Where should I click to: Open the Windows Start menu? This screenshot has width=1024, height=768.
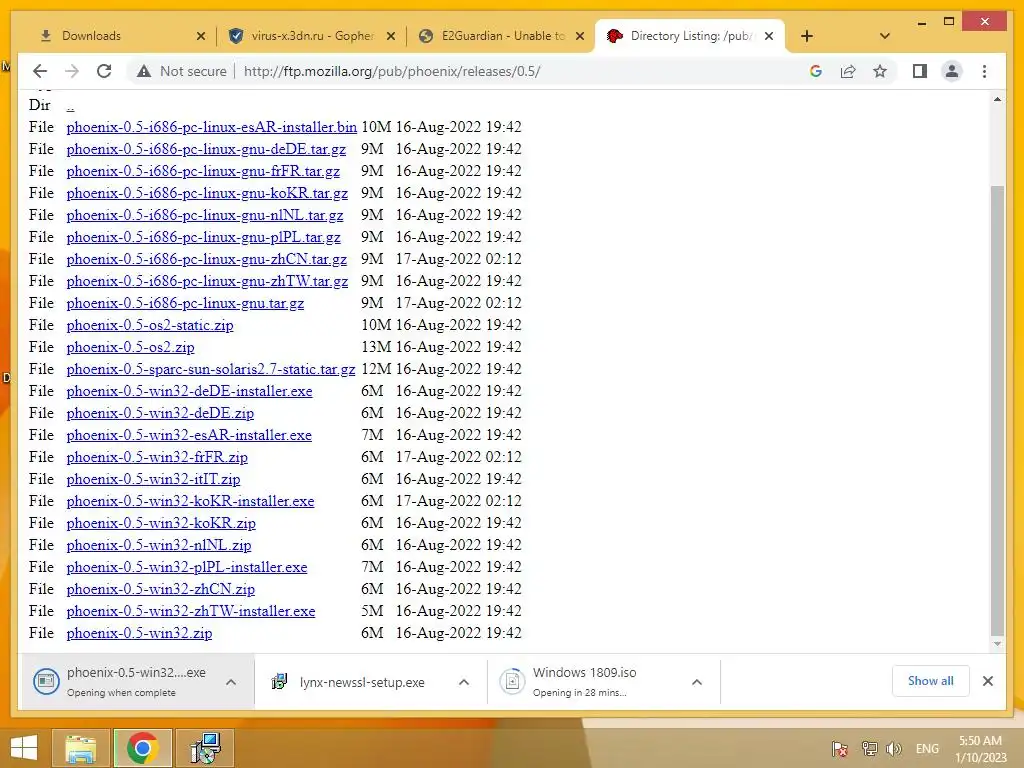pos(24,748)
